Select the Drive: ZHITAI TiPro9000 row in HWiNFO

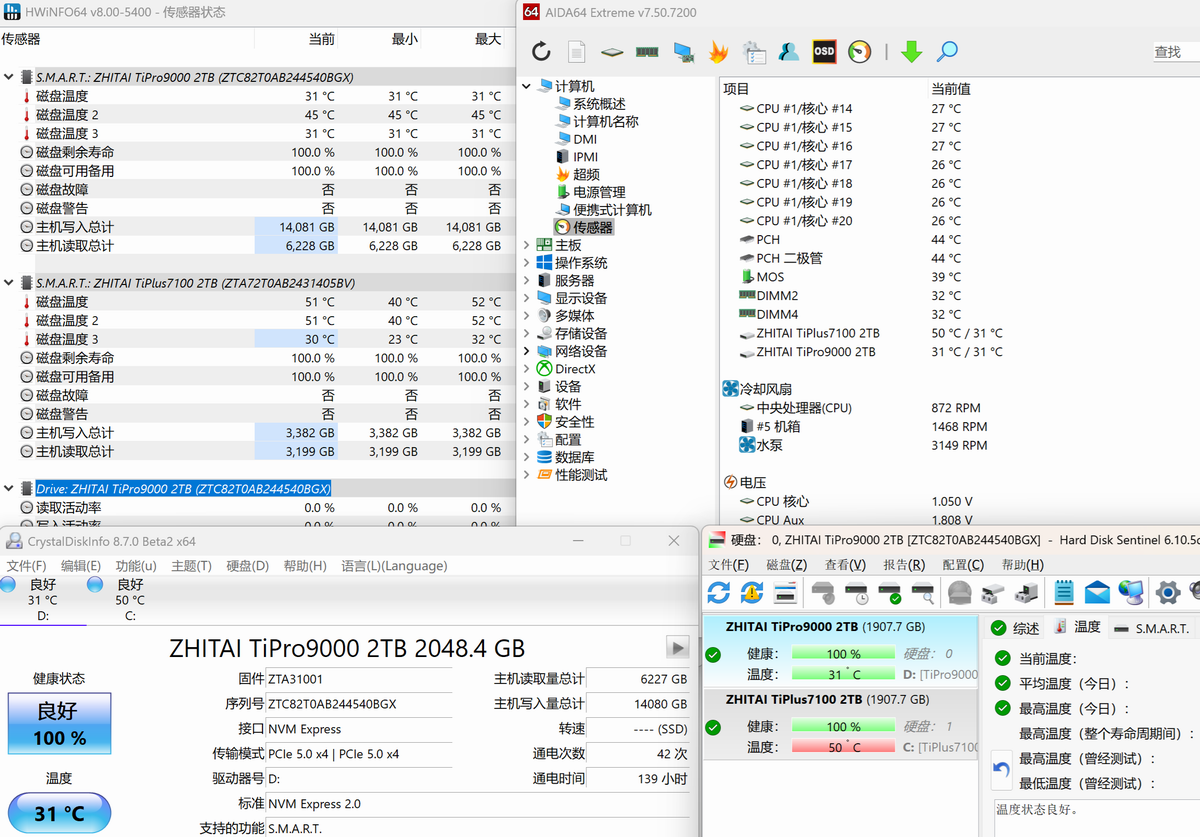pos(183,489)
